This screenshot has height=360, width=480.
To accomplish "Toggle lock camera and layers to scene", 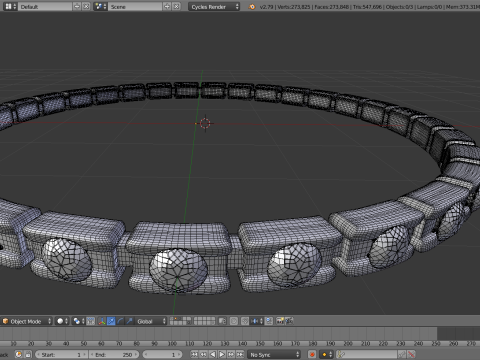I will click(x=222, y=321).
